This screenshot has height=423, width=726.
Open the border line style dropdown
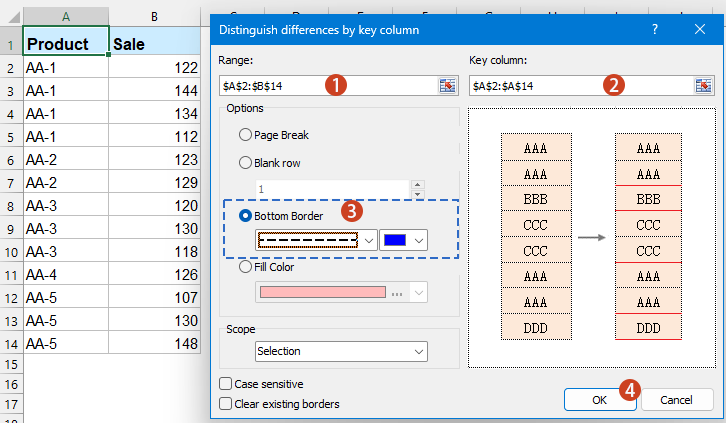(x=368, y=240)
